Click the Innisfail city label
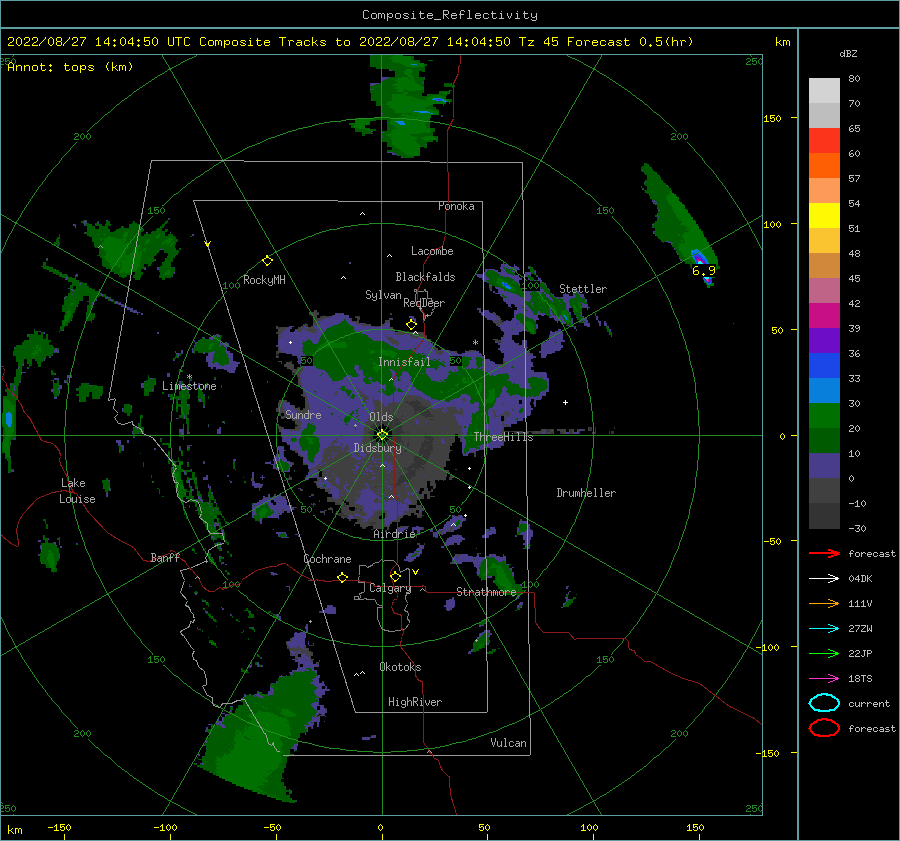The height and width of the screenshot is (841, 900). [404, 362]
